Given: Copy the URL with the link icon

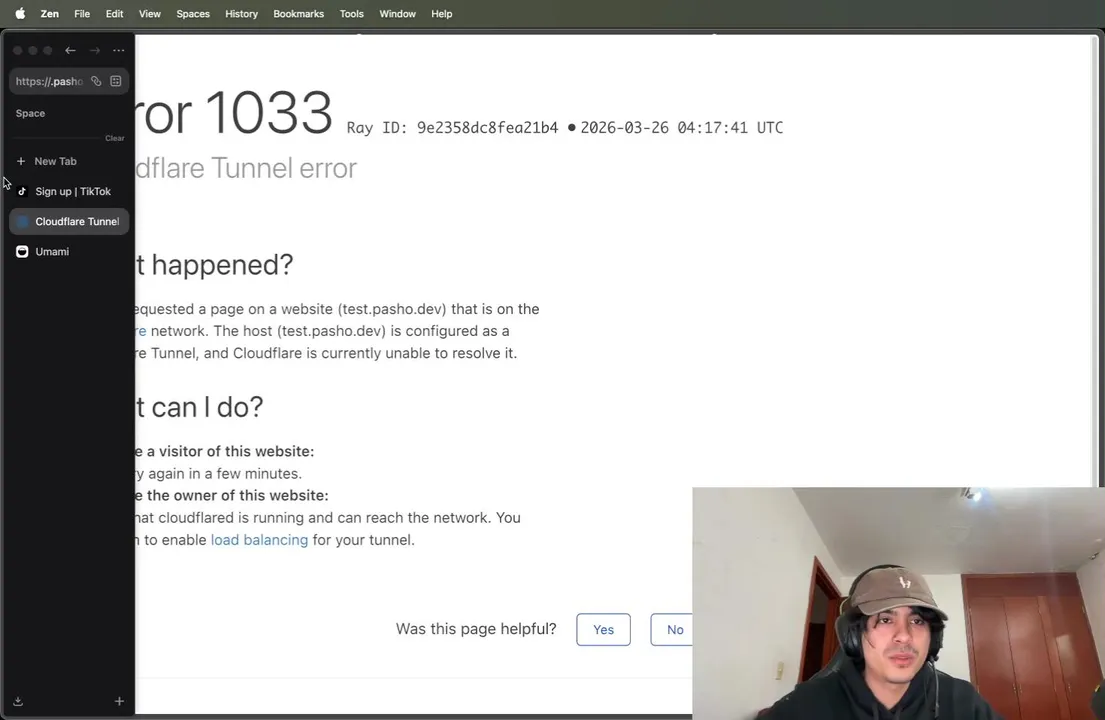Looking at the screenshot, I should click(96, 81).
